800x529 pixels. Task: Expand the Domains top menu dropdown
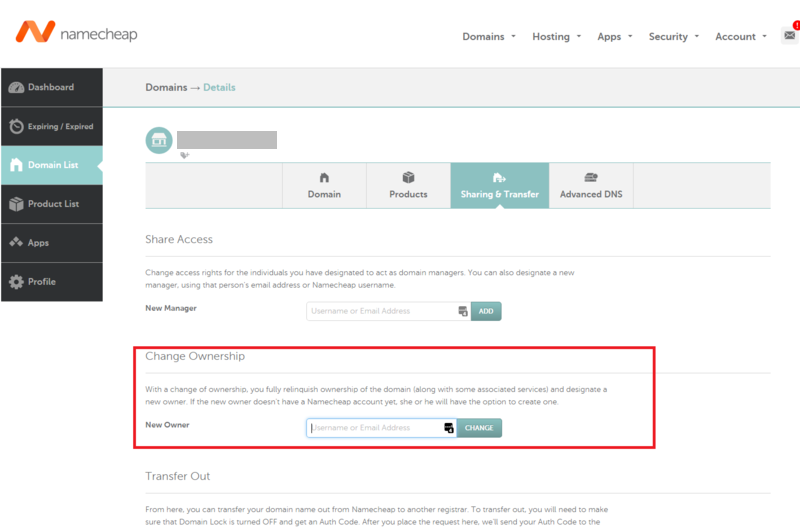(489, 37)
